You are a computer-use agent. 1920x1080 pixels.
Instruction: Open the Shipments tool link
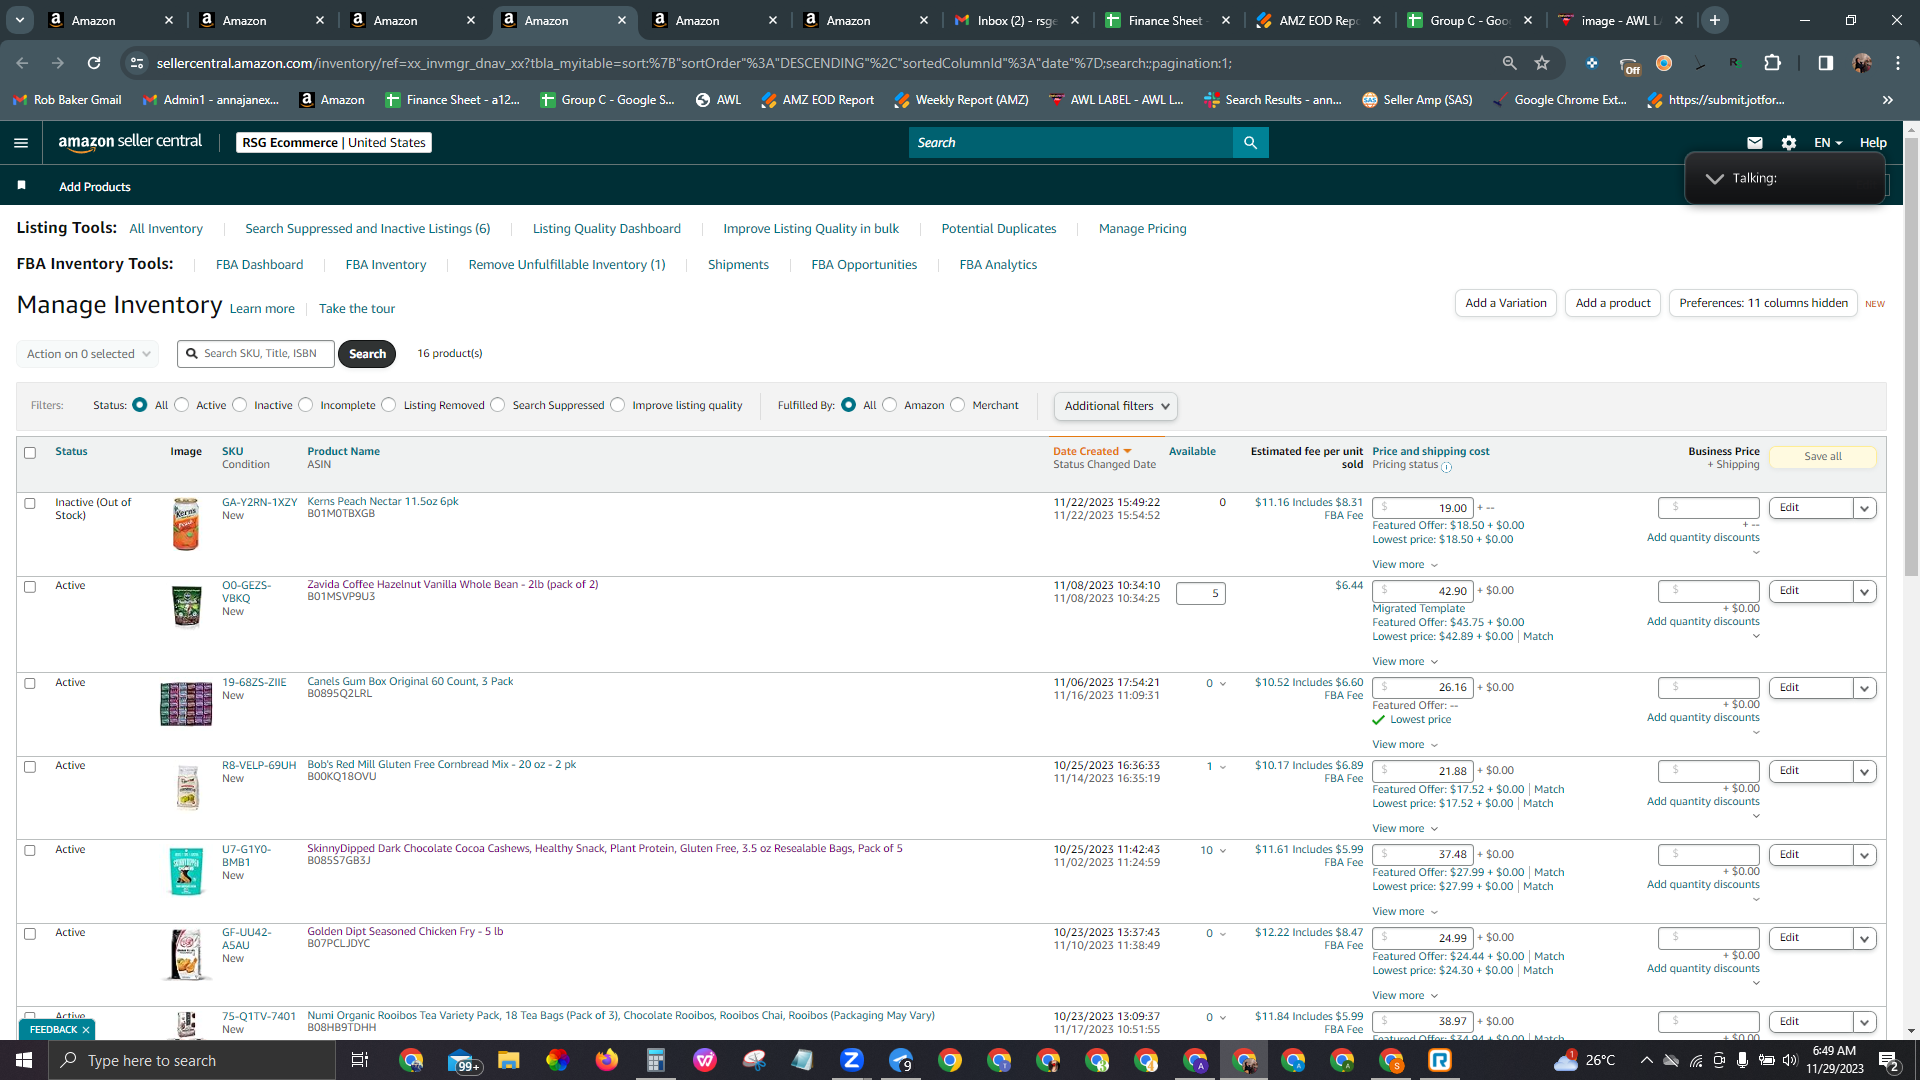point(738,264)
